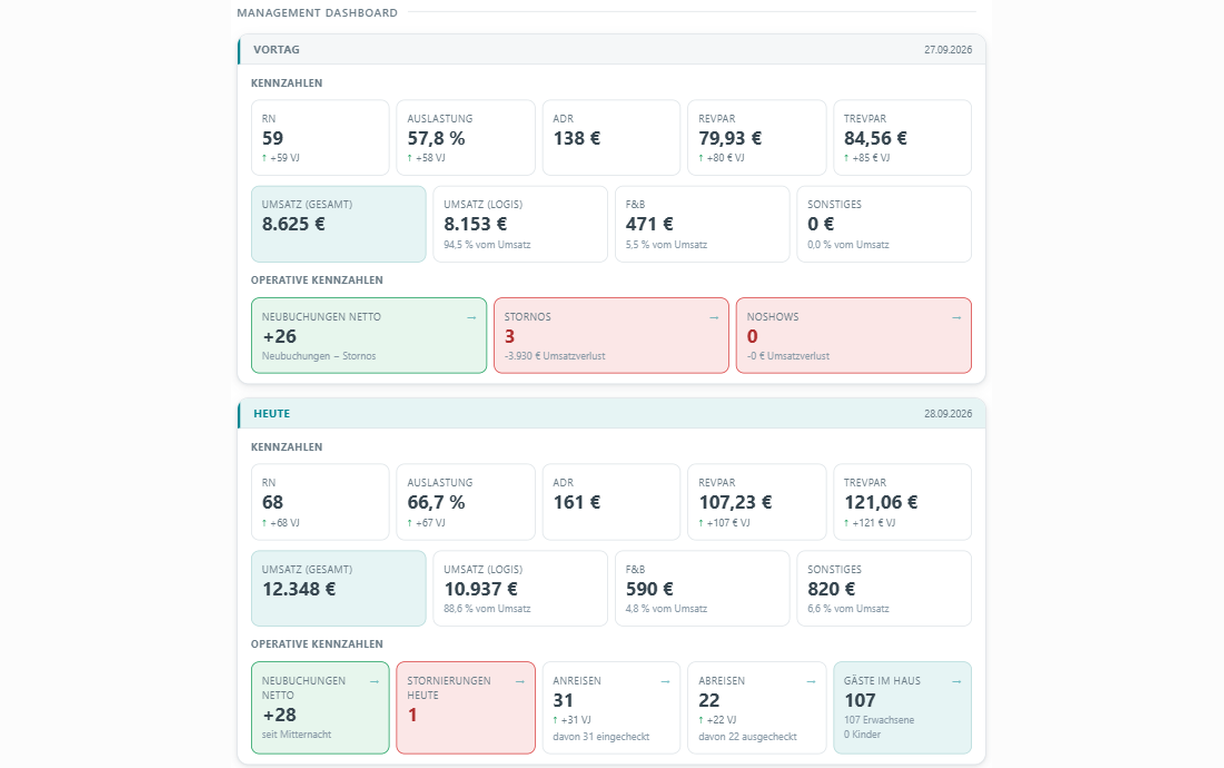Click the '+80 € VJ' comparison text
The width and height of the screenshot is (1224, 768).
[725, 158]
